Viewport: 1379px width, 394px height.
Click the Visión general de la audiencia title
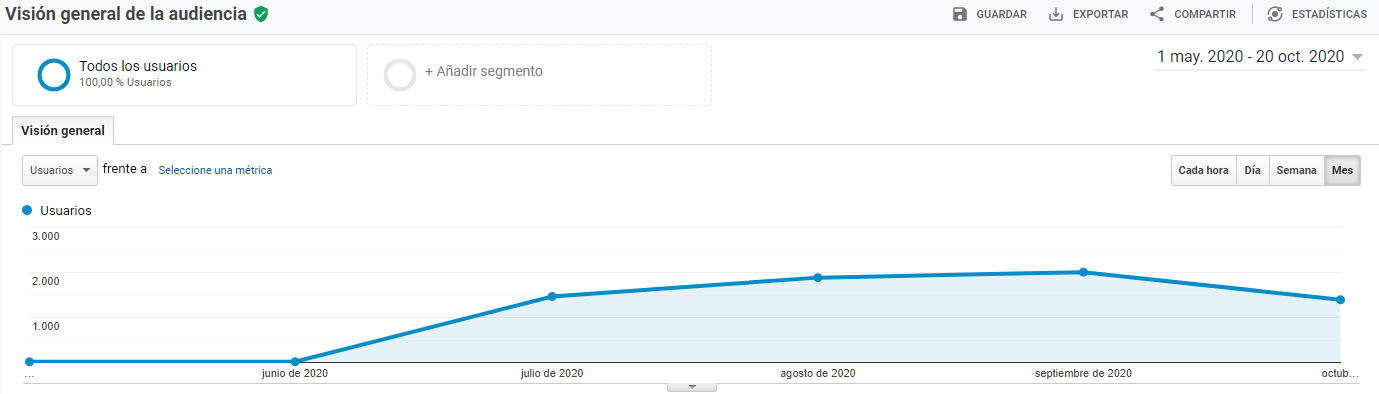coord(125,14)
